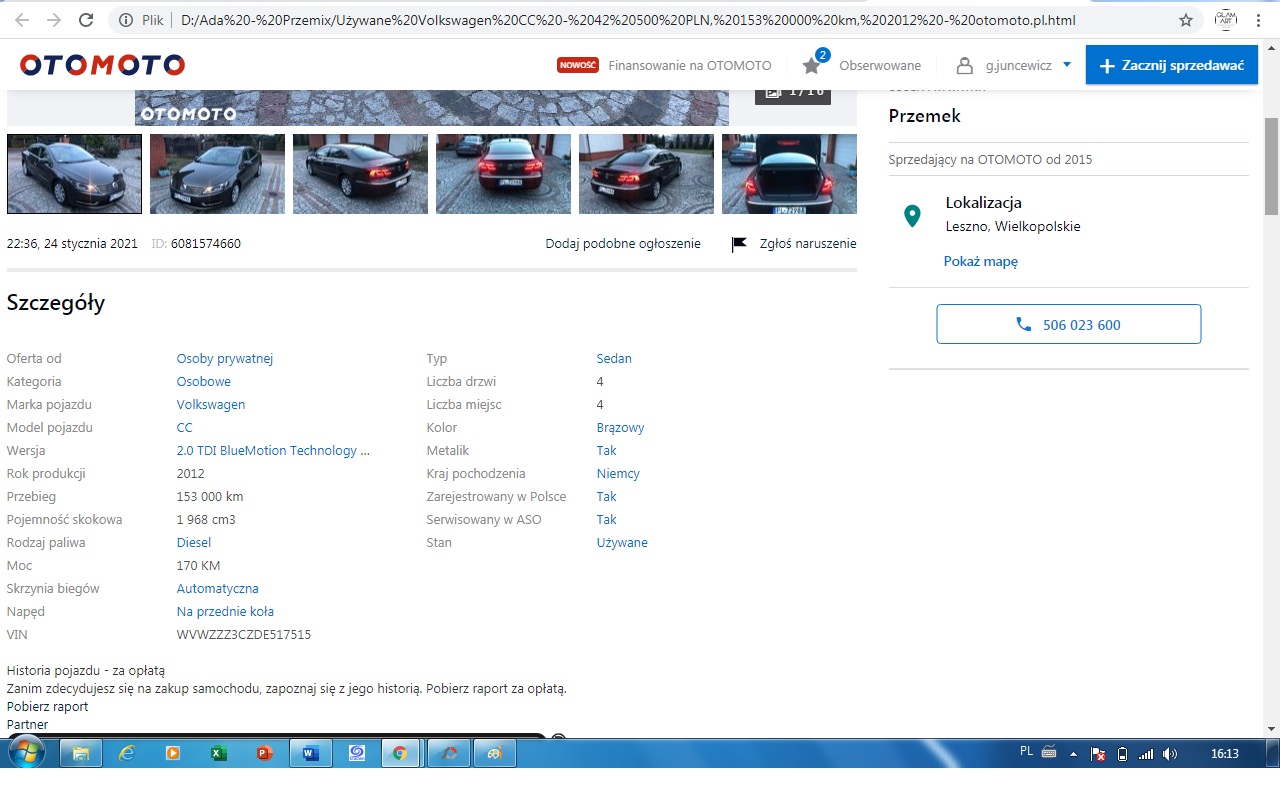This screenshot has width=1280, height=800.
Task: Reload the page using refresh icon
Action: point(86,20)
